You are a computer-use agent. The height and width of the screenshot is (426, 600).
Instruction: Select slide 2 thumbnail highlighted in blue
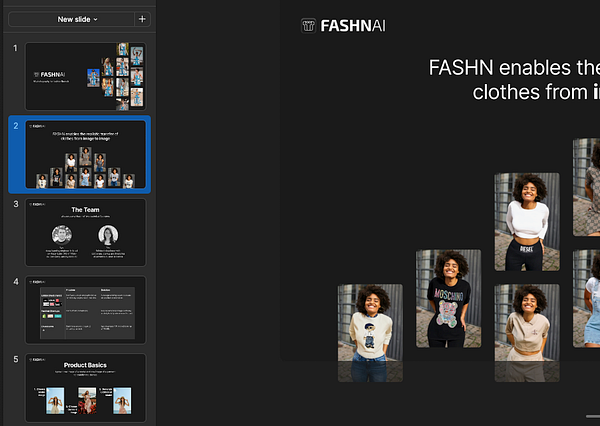coord(86,154)
